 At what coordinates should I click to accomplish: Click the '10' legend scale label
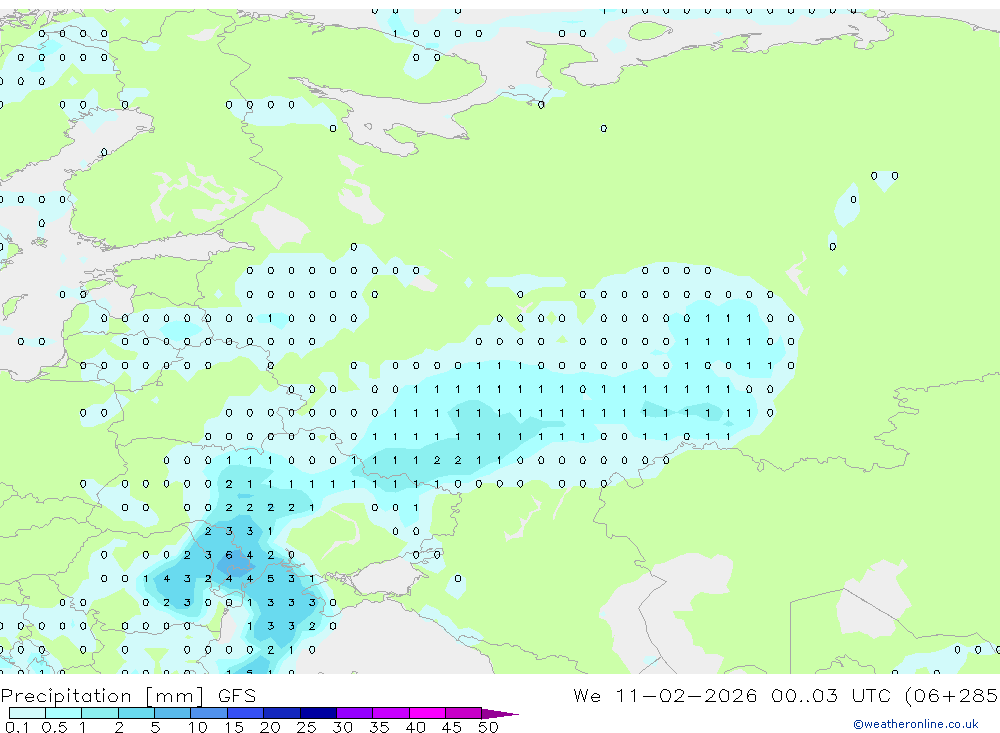[198, 727]
